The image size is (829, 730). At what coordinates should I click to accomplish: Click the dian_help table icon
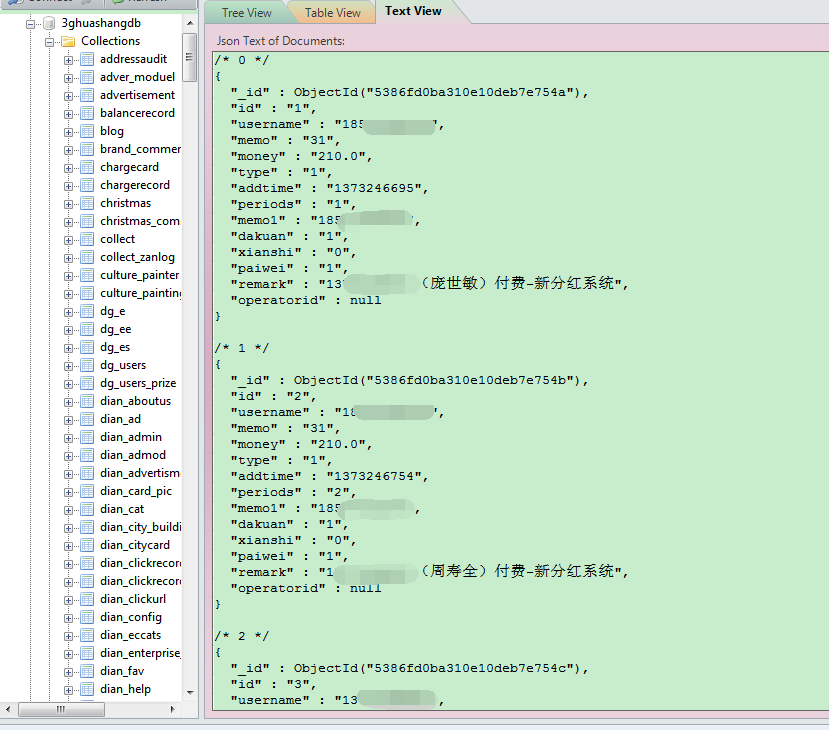pos(87,689)
